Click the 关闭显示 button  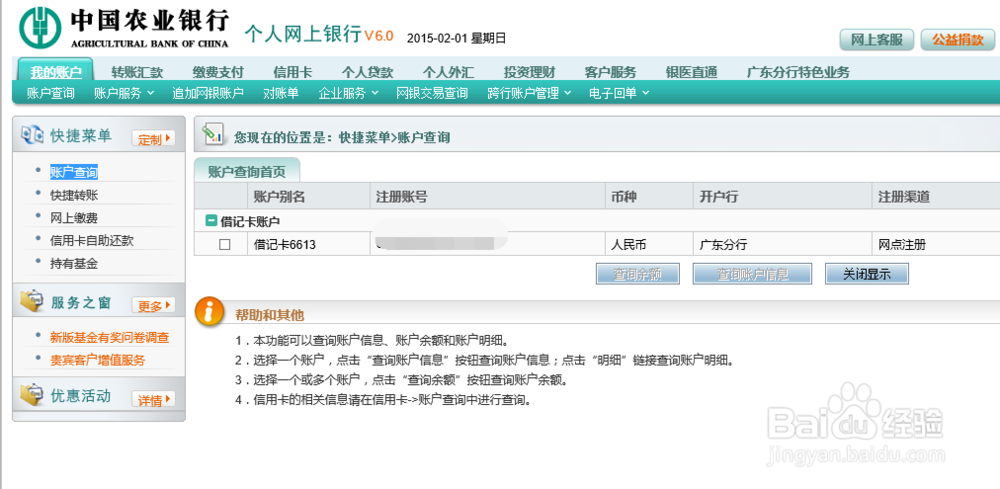[x=867, y=274]
